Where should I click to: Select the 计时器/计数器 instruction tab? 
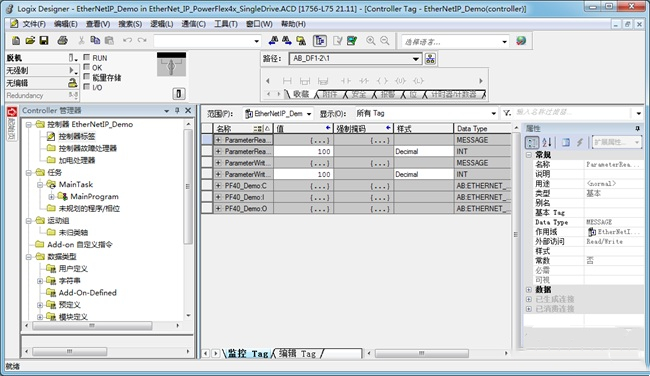coord(454,95)
